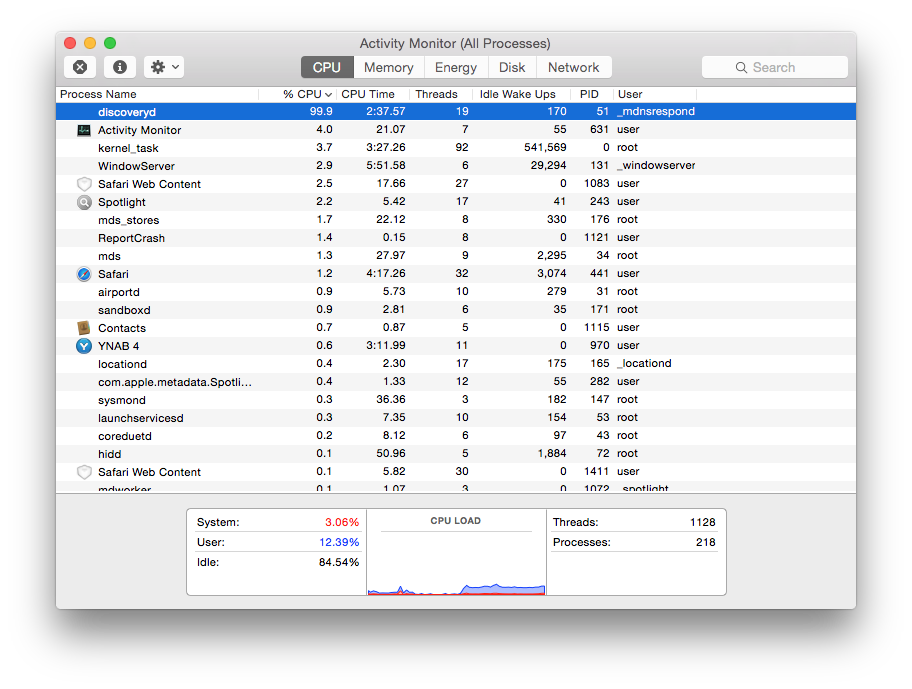Select the locationd process row
Screen dimensions: 912x689
coord(456,364)
